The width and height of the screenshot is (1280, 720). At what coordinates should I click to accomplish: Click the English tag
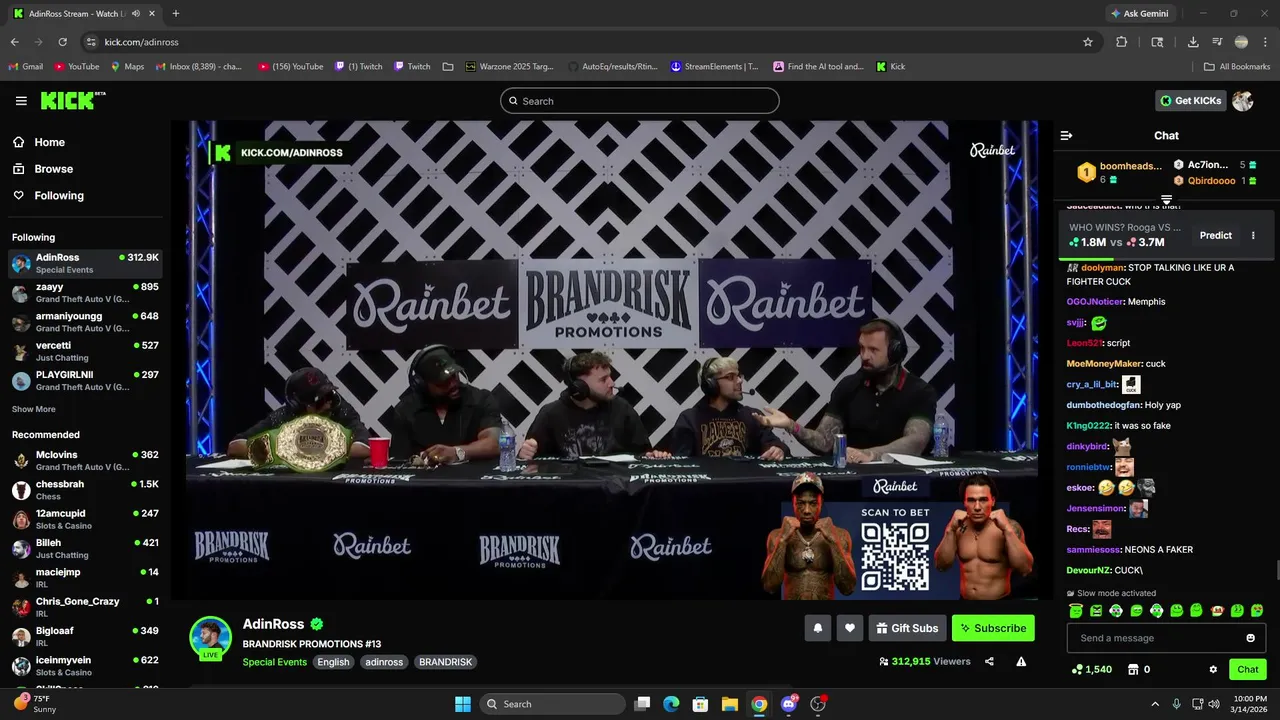click(334, 662)
